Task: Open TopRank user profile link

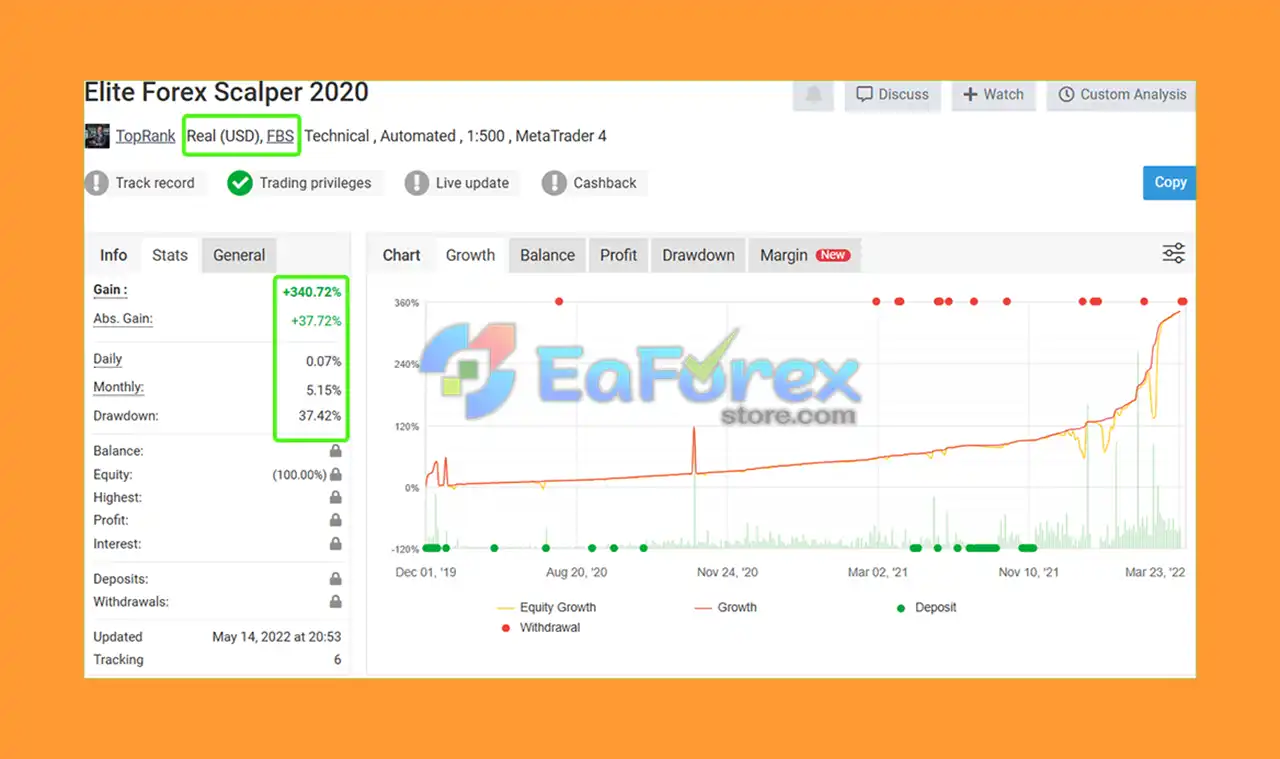Action: pos(145,136)
